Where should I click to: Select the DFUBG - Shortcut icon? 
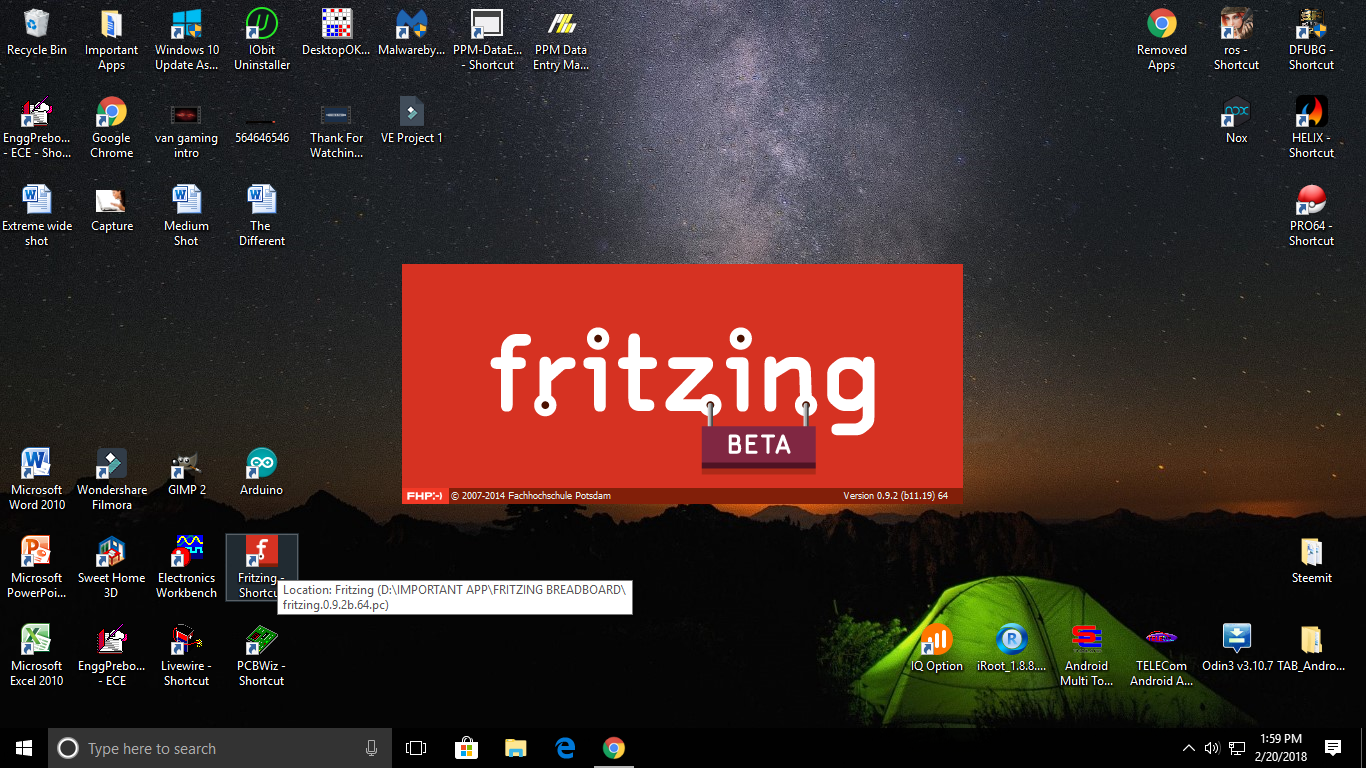click(x=1311, y=40)
